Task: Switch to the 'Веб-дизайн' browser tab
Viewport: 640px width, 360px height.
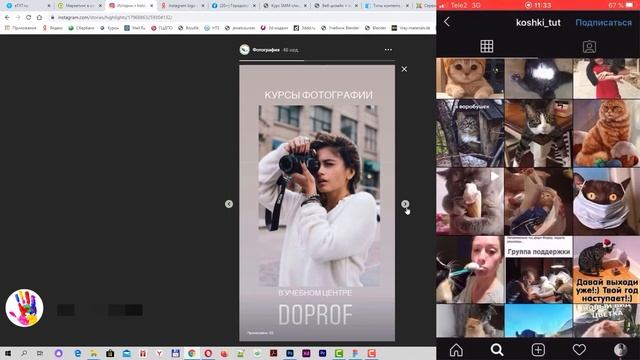Action: 336,6
